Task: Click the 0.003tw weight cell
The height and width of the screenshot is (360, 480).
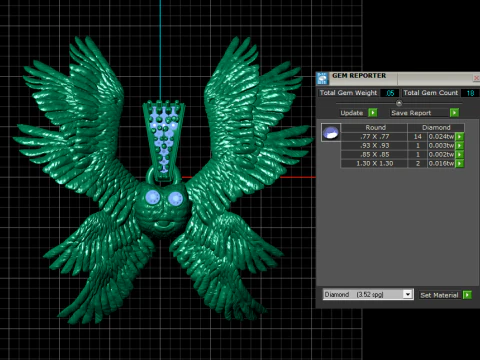Action: pyautogui.click(x=441, y=146)
